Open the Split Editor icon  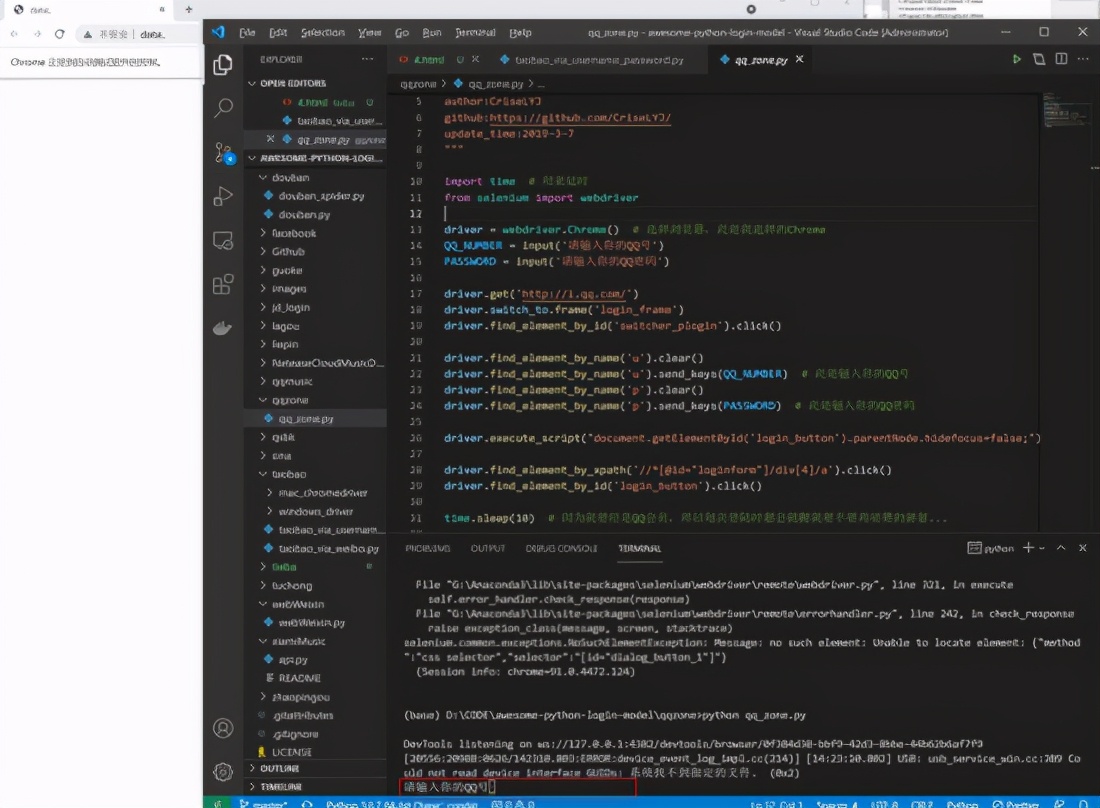pos(1062,59)
